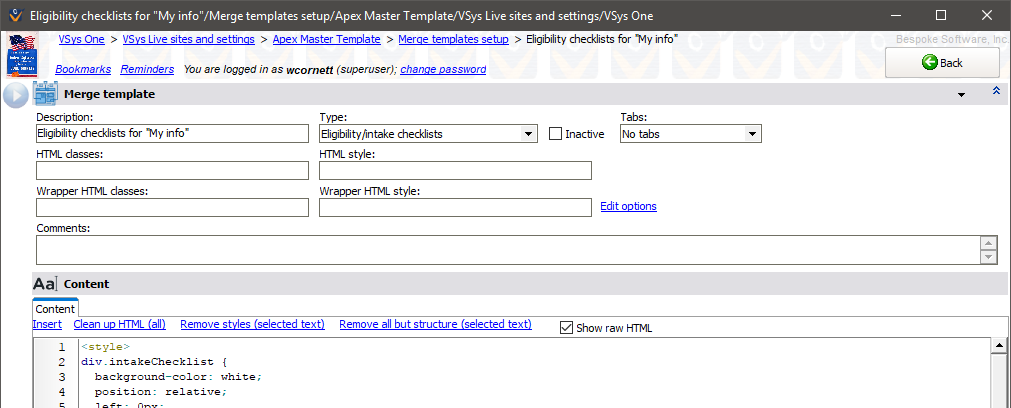Click the VSys app icon in title bar
The width and height of the screenshot is (1011, 408).
[13, 16]
